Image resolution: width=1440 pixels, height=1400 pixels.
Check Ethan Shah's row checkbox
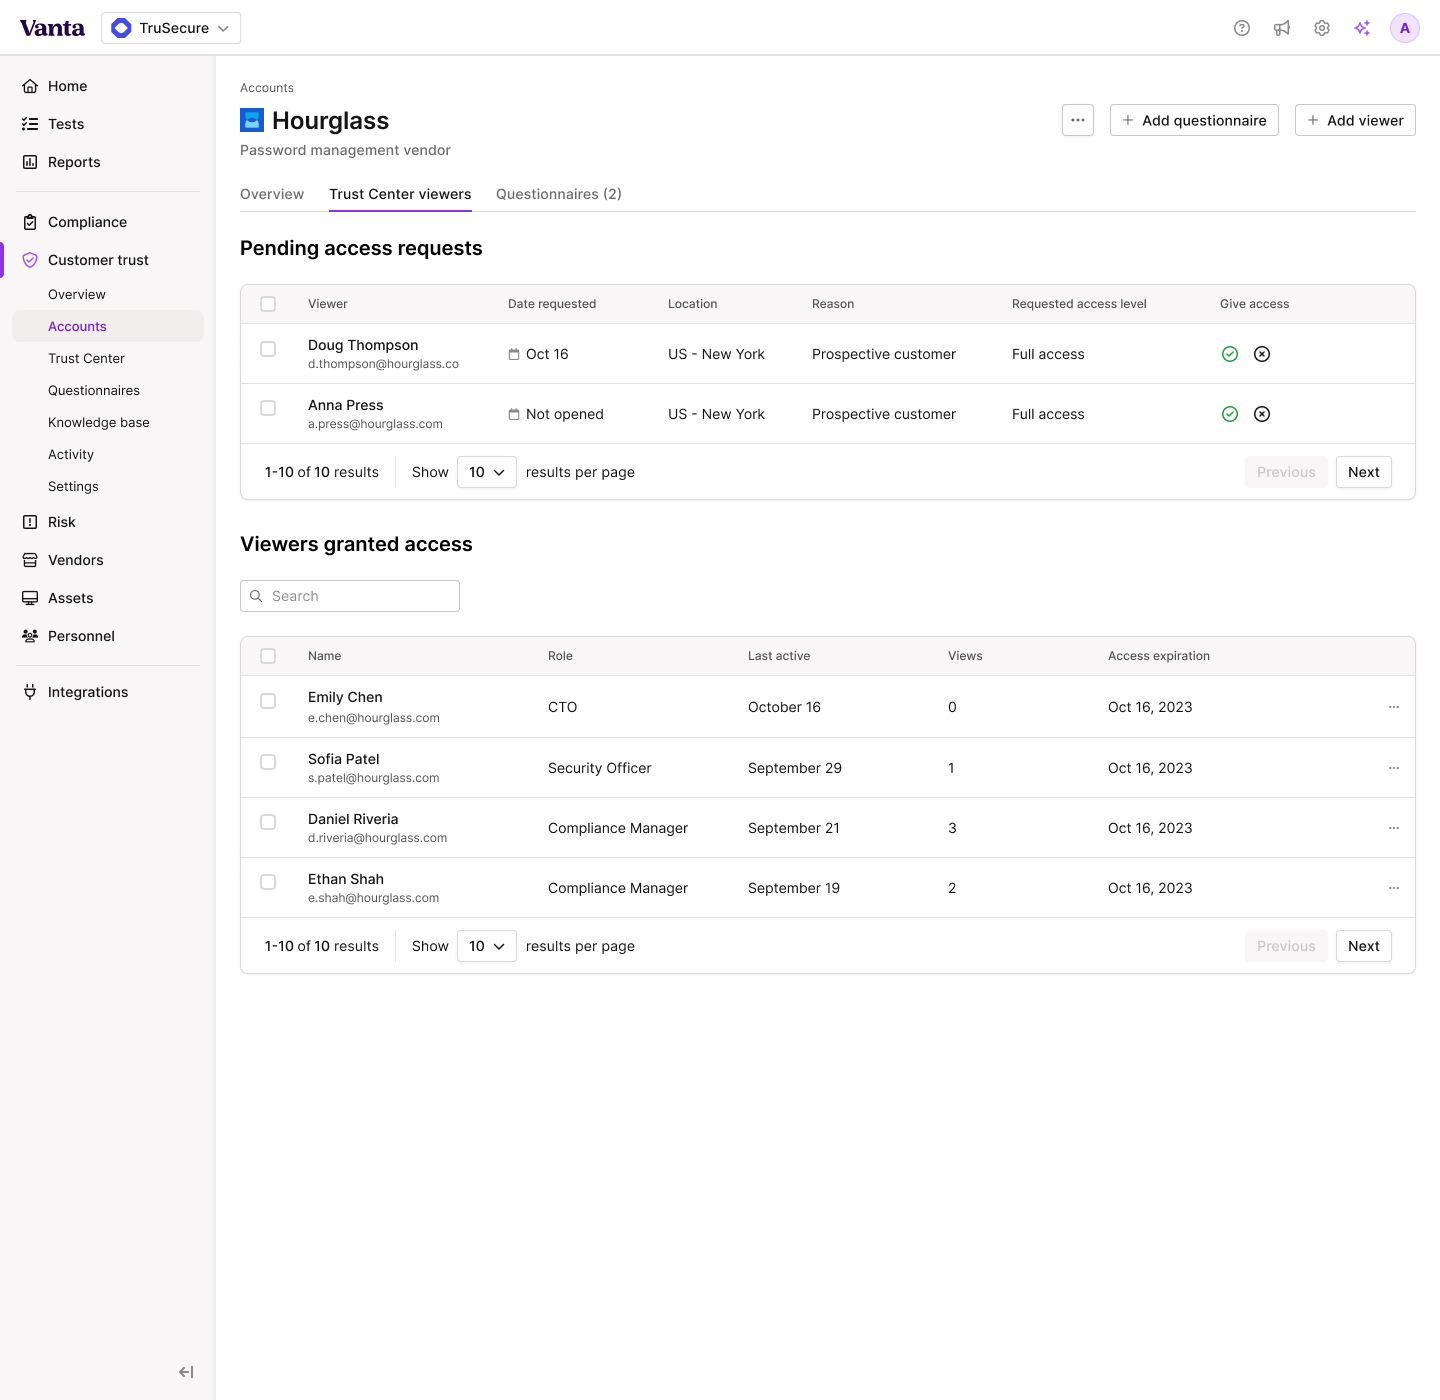[268, 882]
